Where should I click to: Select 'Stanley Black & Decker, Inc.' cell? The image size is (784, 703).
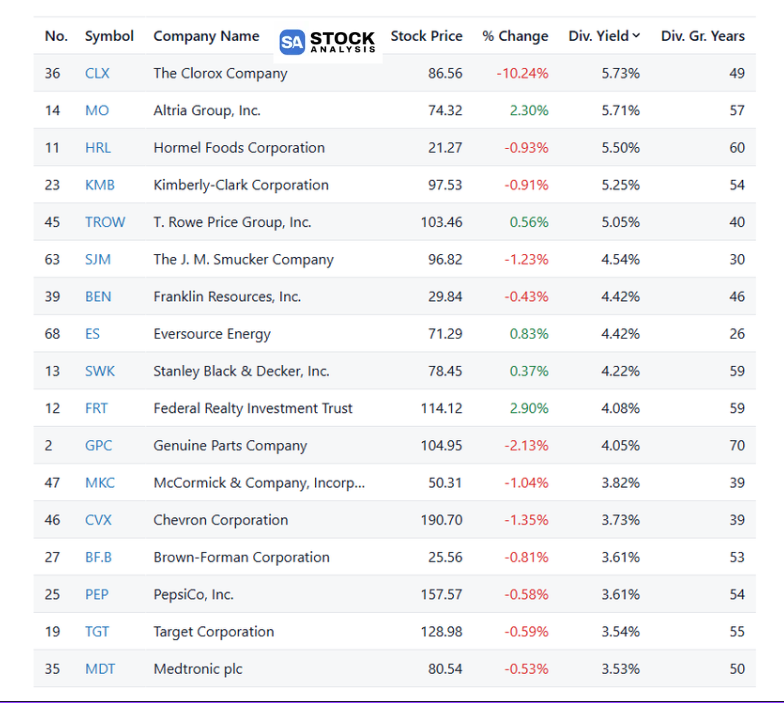241,371
